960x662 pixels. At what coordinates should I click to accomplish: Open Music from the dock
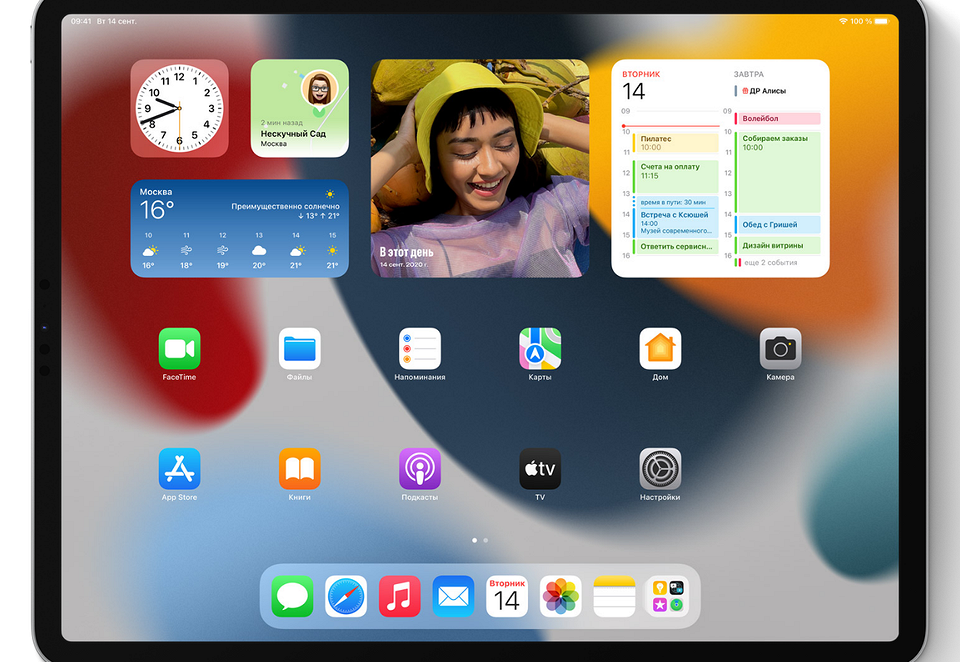(400, 596)
